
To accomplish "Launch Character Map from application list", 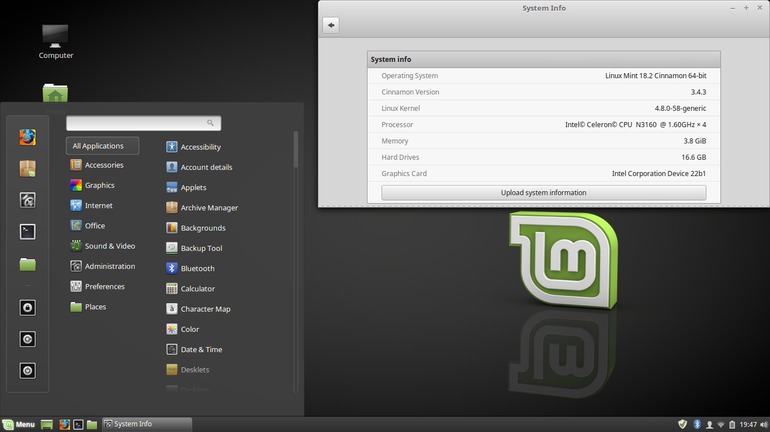I will point(198,309).
